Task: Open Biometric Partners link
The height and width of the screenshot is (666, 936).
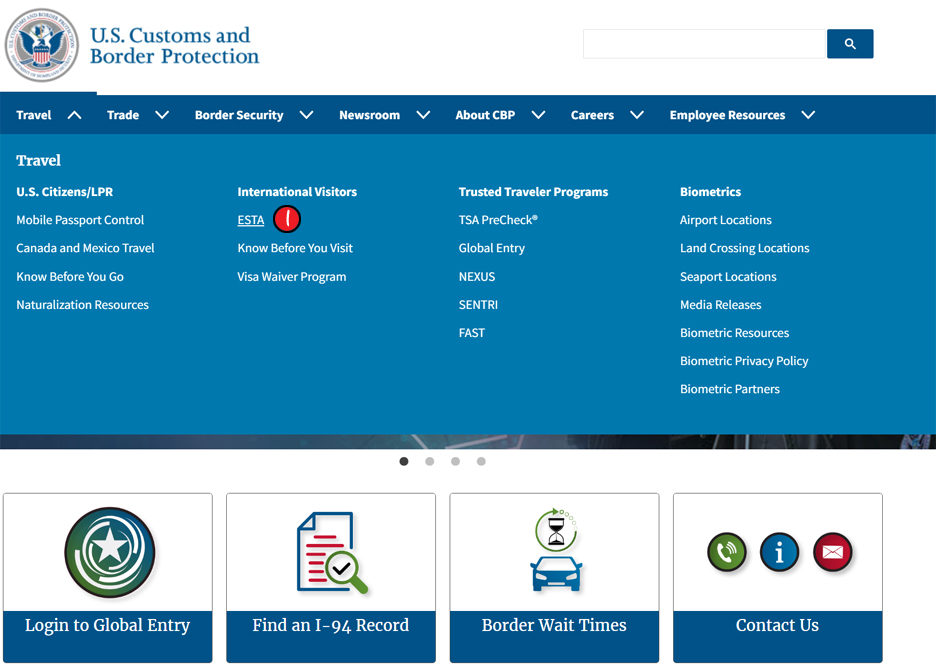Action: pyautogui.click(x=730, y=389)
